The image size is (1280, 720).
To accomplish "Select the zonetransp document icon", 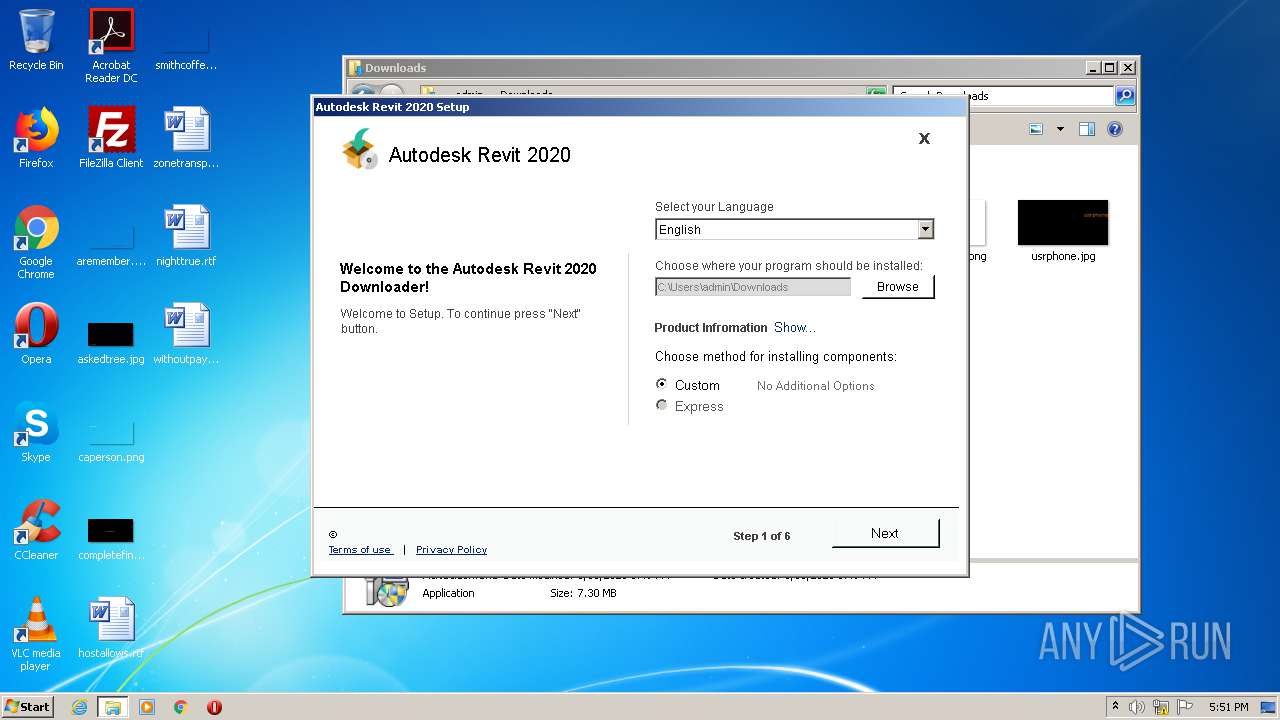I will pos(186,138).
